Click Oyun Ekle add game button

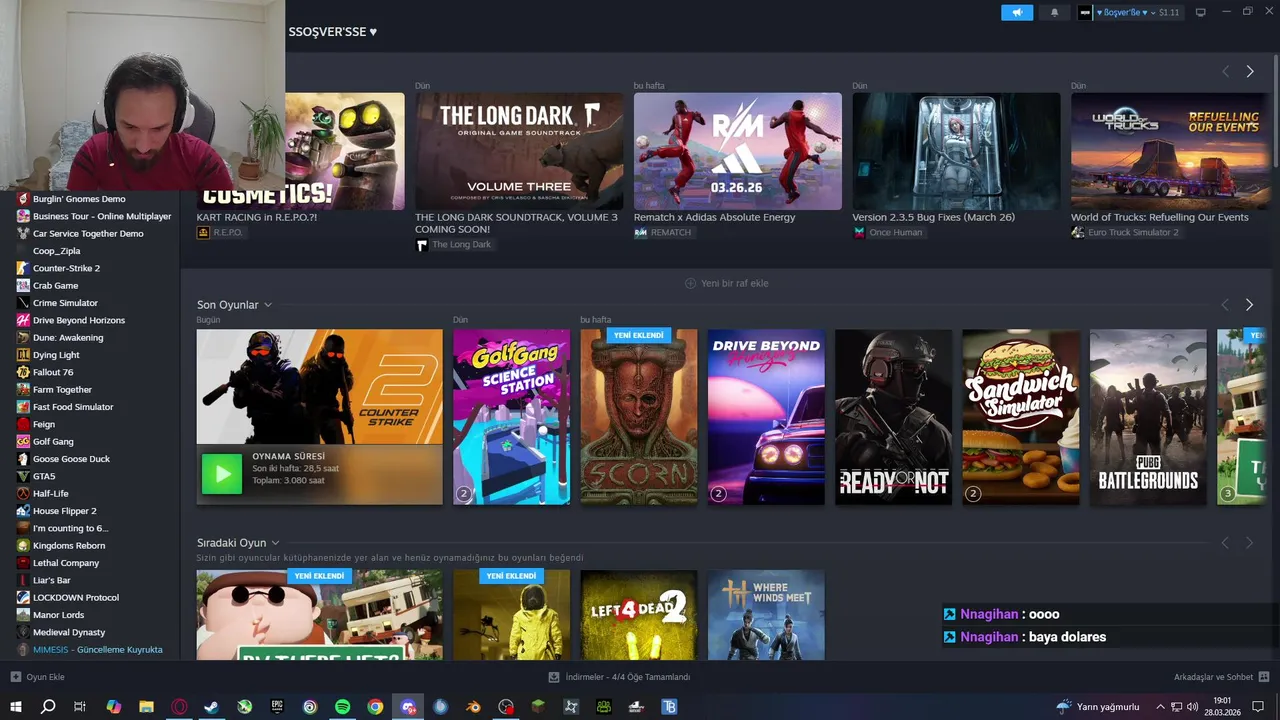coord(37,677)
